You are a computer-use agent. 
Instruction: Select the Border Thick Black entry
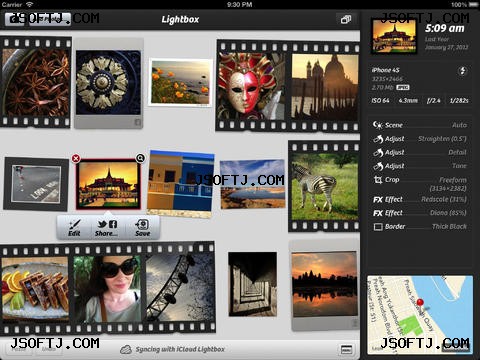click(420, 227)
